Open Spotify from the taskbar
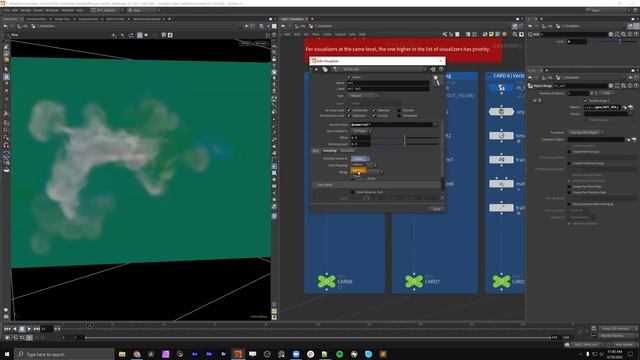 click(340, 354)
